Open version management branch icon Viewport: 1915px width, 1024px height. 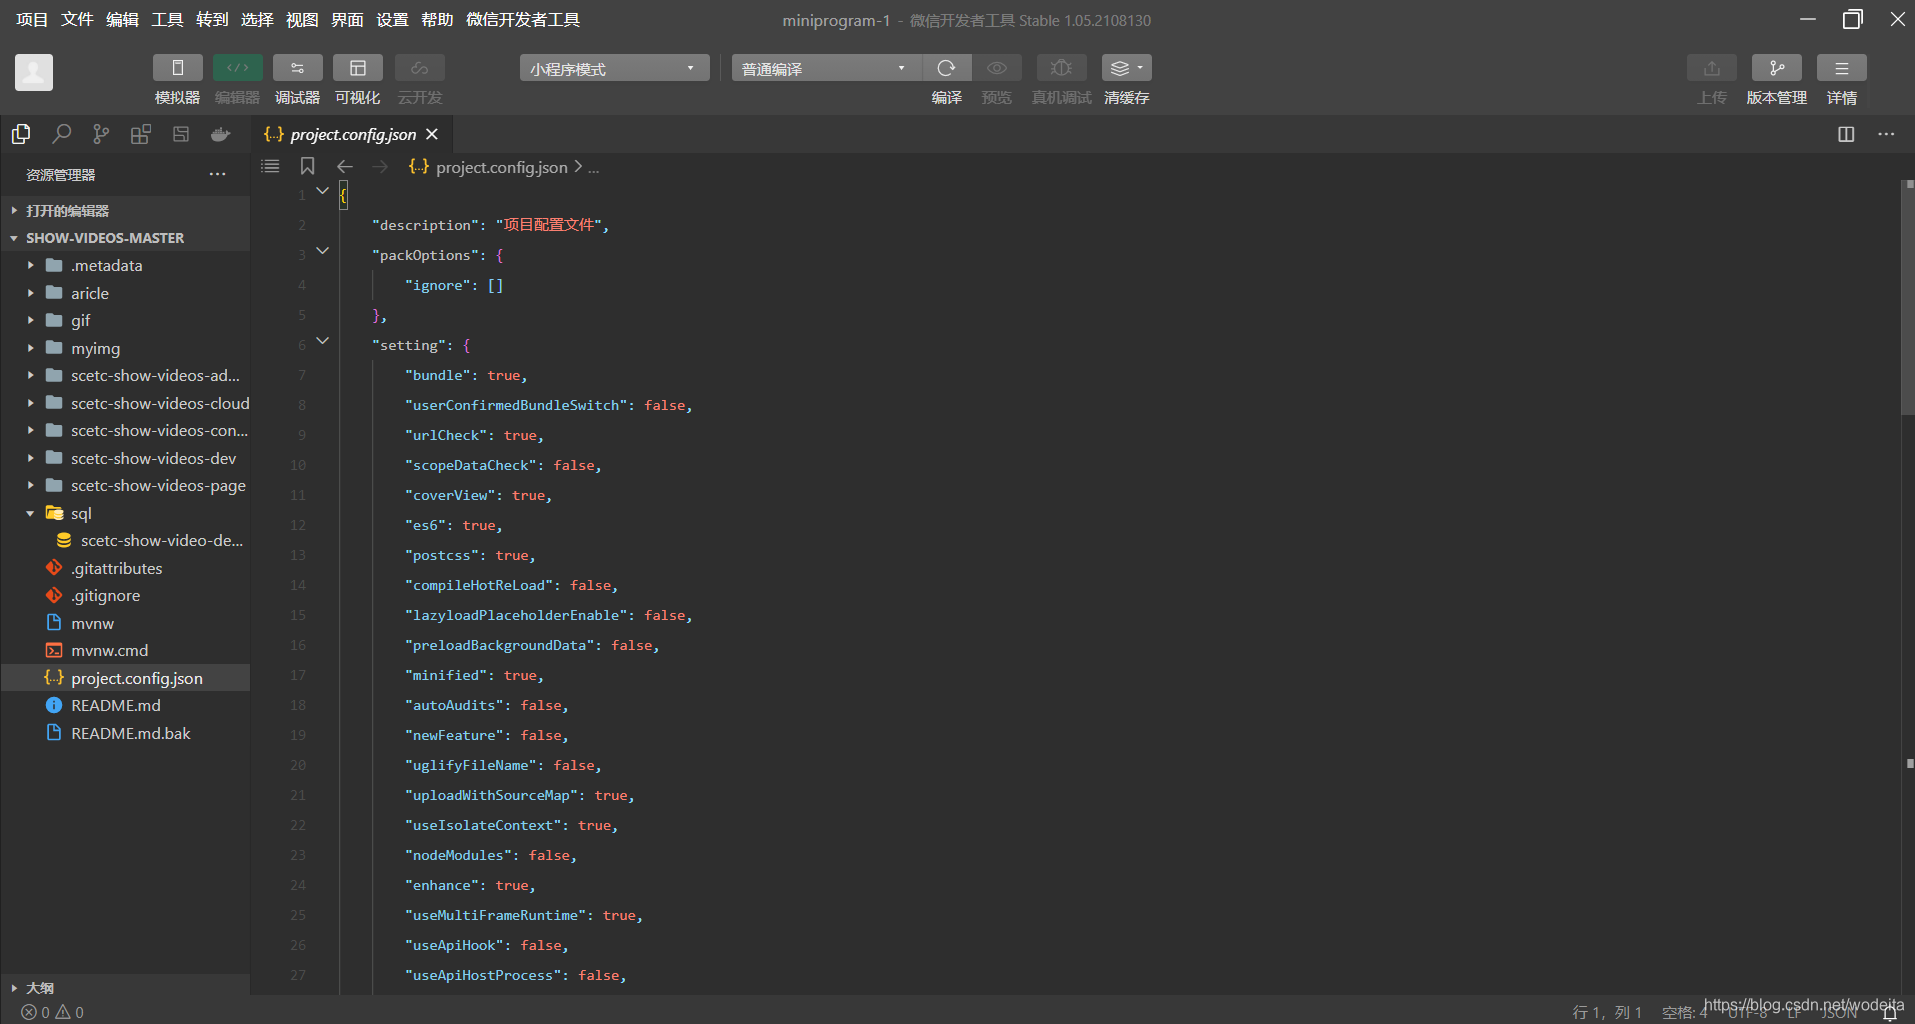click(x=1777, y=68)
